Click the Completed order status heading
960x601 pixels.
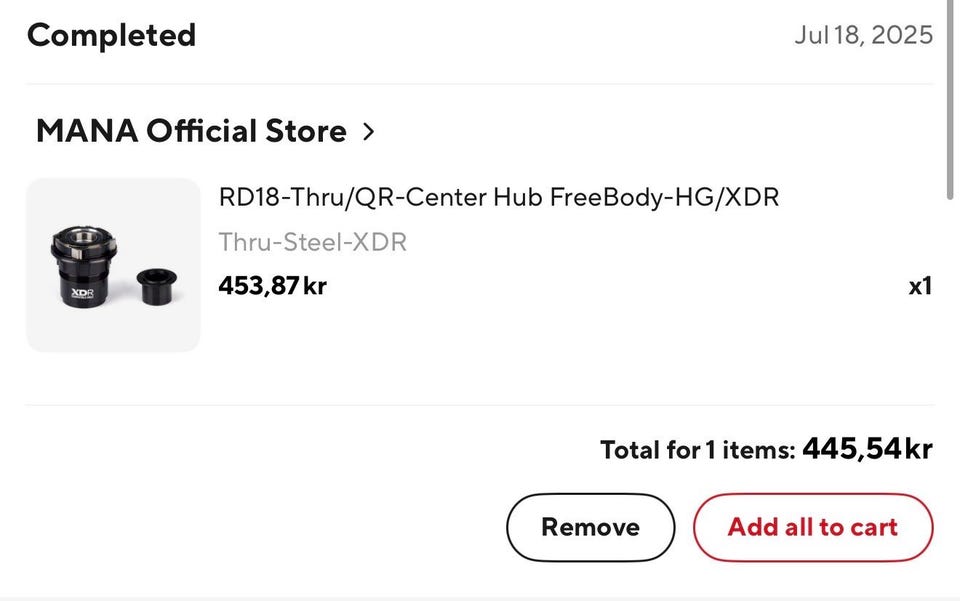111,36
